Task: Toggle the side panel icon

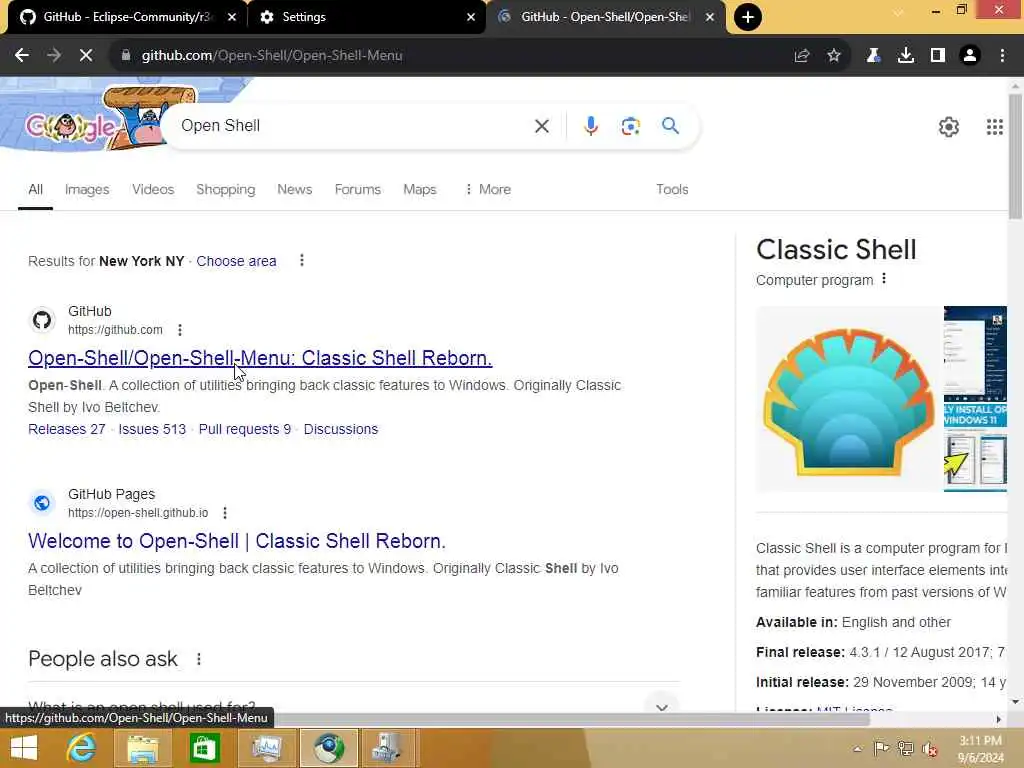Action: pos(938,56)
